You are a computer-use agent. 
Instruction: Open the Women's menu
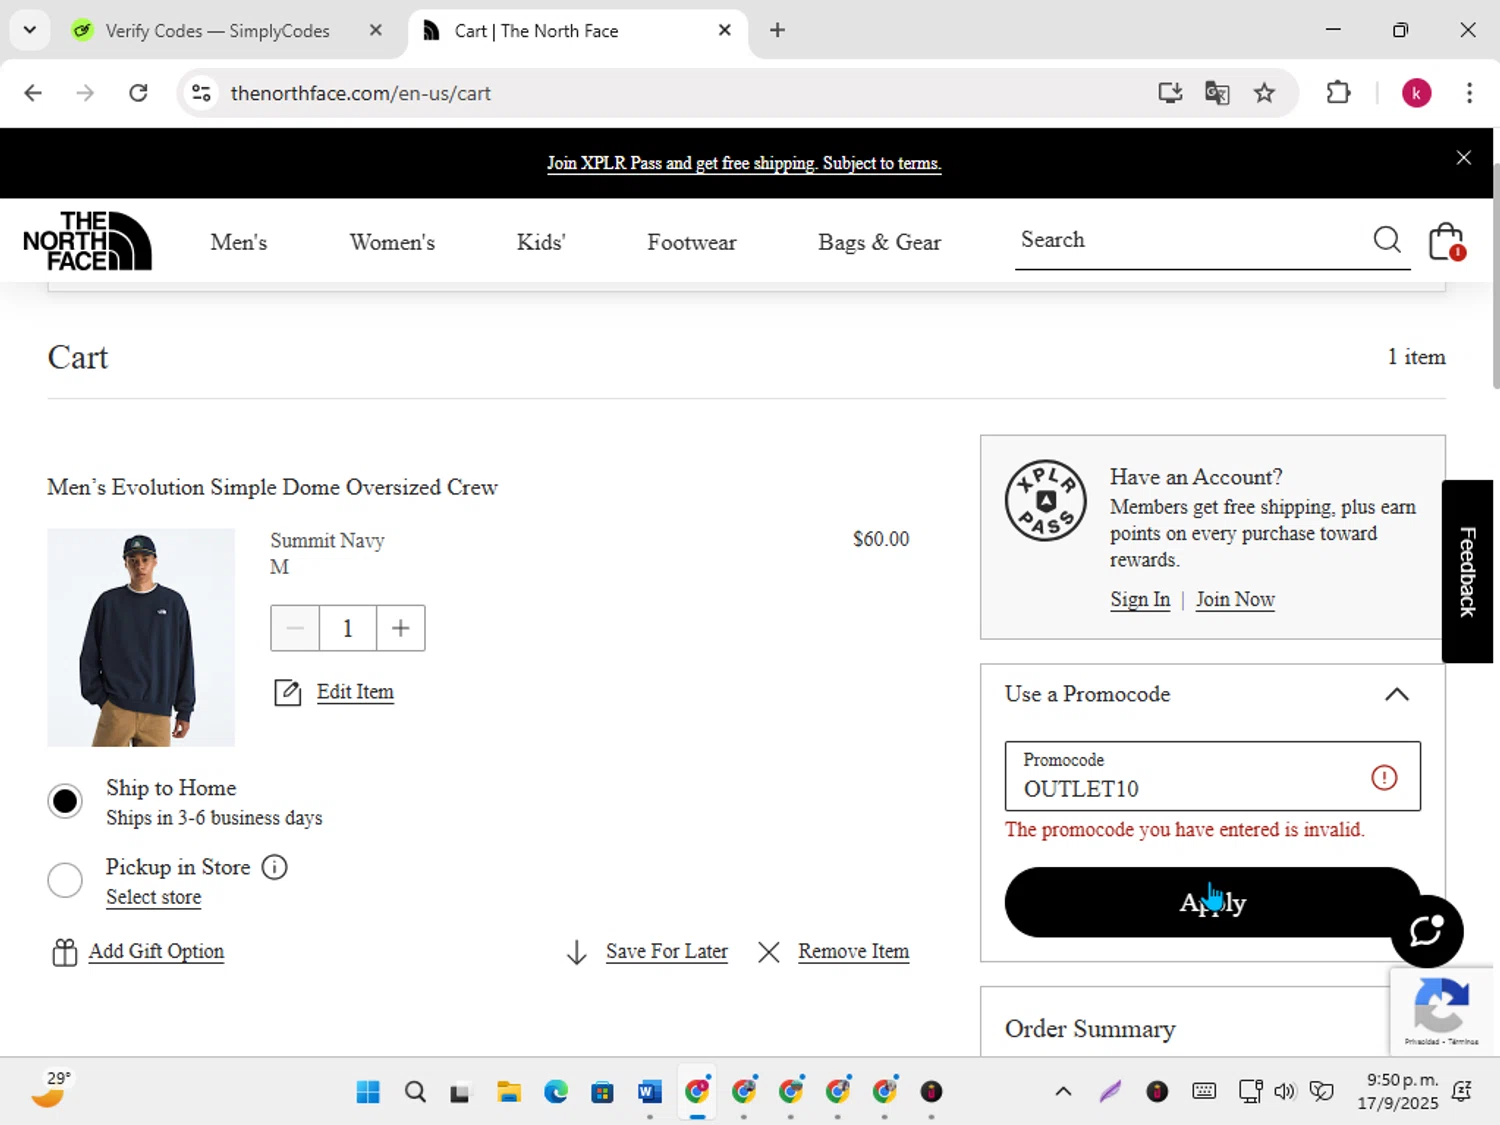(x=392, y=242)
